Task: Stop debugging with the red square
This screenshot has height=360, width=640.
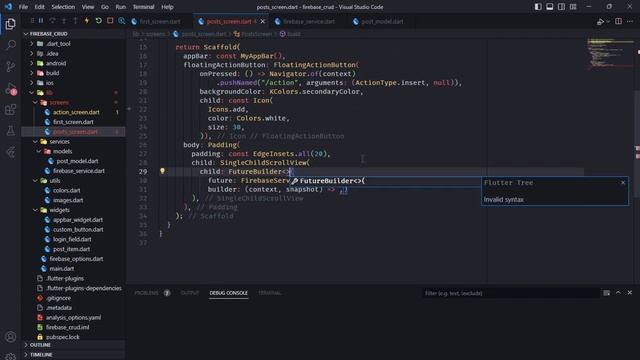Action: tap(110, 21)
